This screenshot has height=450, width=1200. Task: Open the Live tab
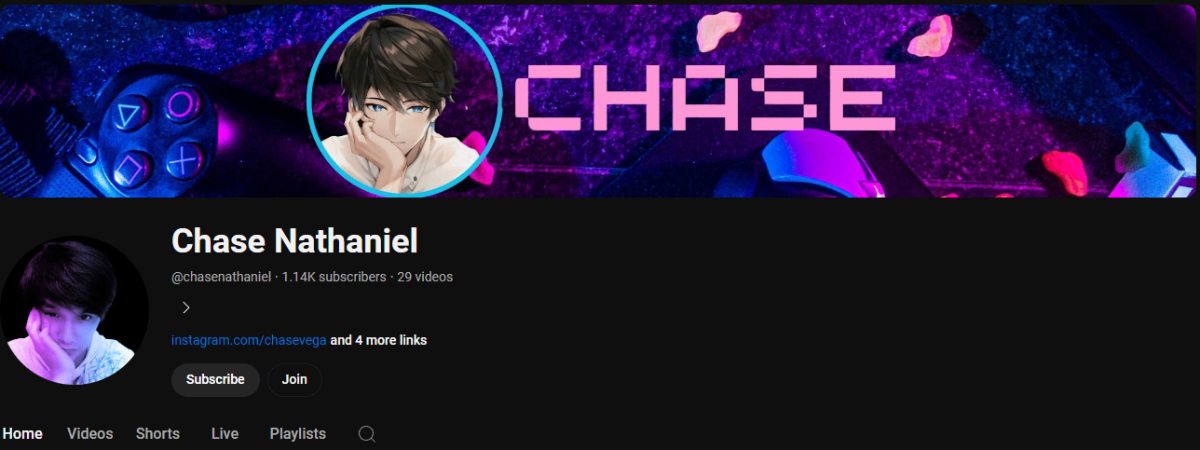[x=225, y=434]
